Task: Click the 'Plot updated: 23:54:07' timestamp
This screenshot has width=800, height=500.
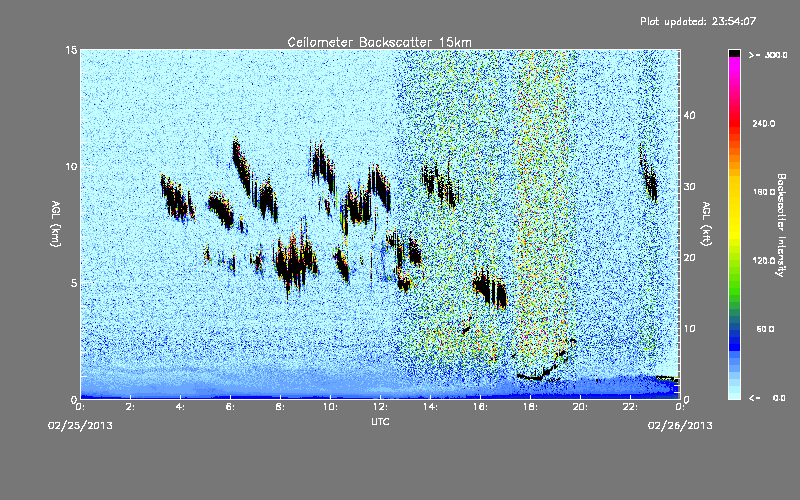Action: coord(698,21)
